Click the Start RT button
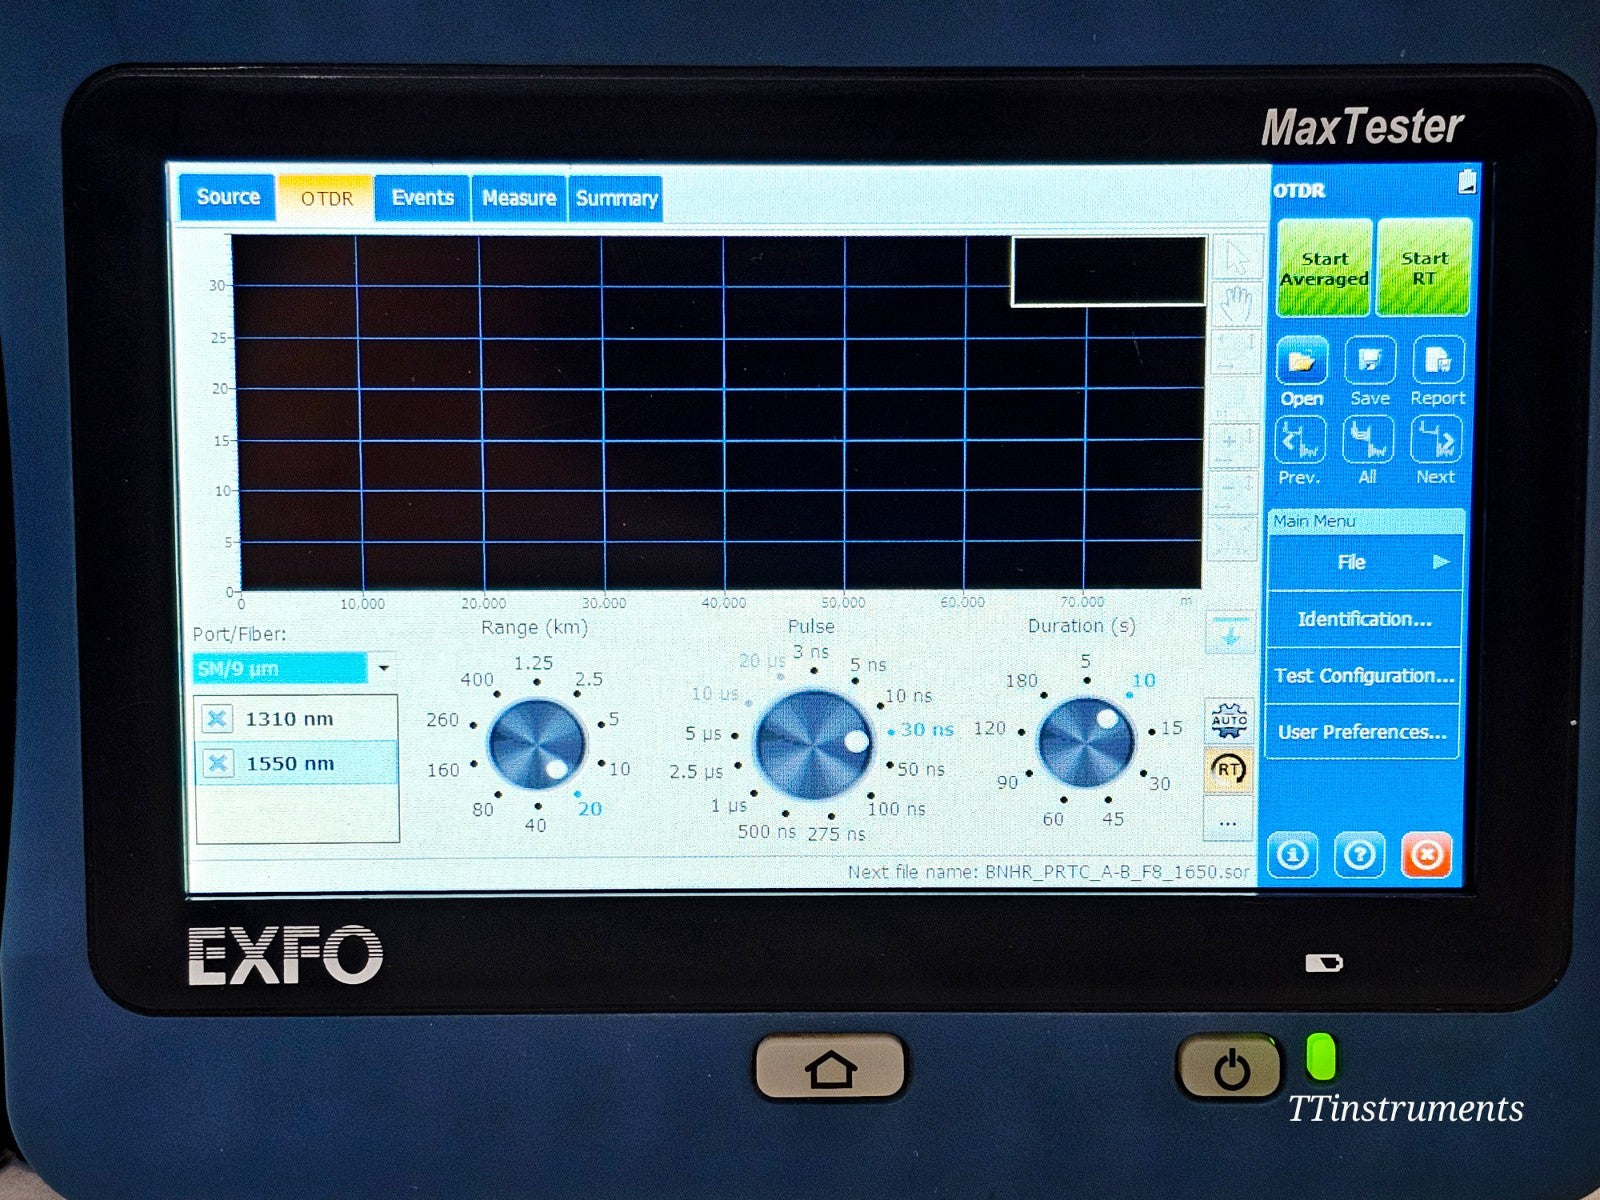Viewport: 1600px width, 1200px height. pyautogui.click(x=1424, y=268)
